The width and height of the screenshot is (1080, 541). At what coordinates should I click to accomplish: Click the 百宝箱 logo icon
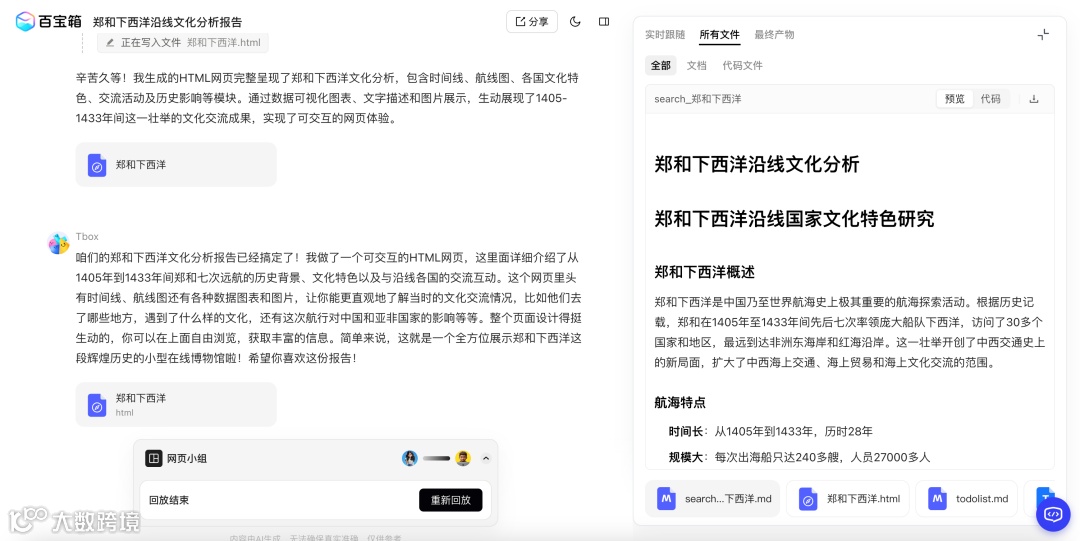25,21
